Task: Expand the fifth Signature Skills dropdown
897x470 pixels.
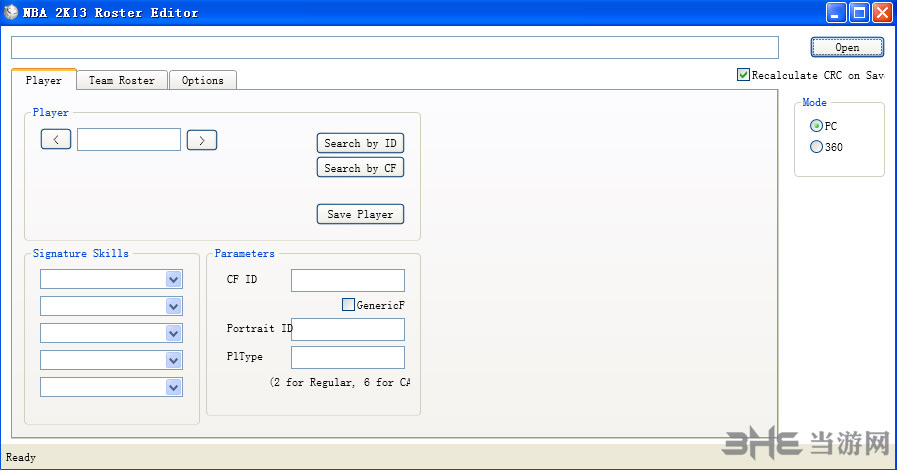Action: tap(174, 387)
